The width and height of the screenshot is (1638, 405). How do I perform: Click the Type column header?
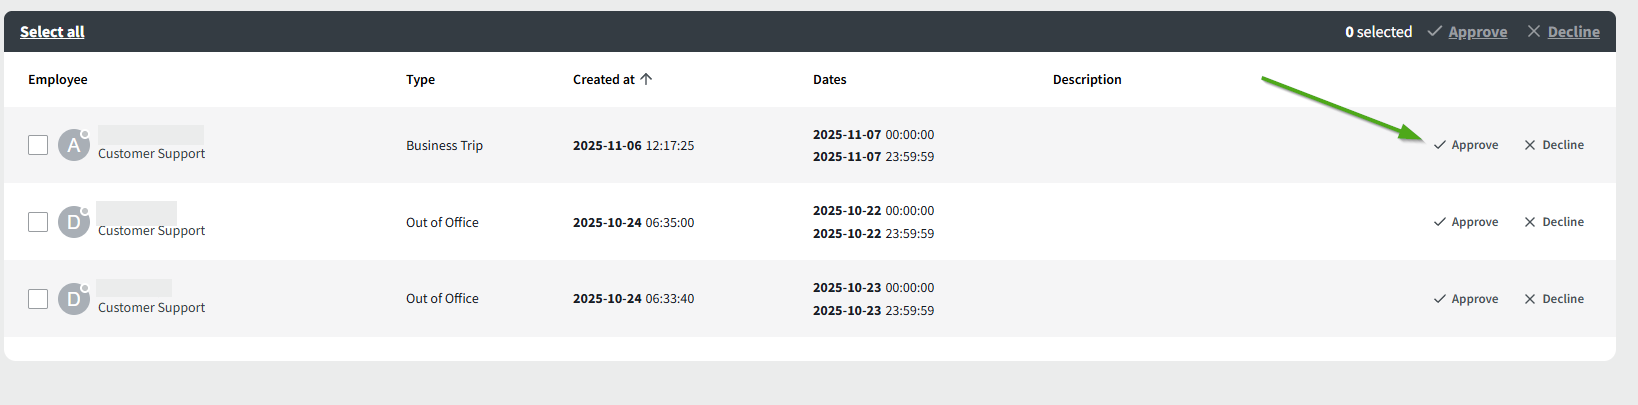(x=420, y=80)
